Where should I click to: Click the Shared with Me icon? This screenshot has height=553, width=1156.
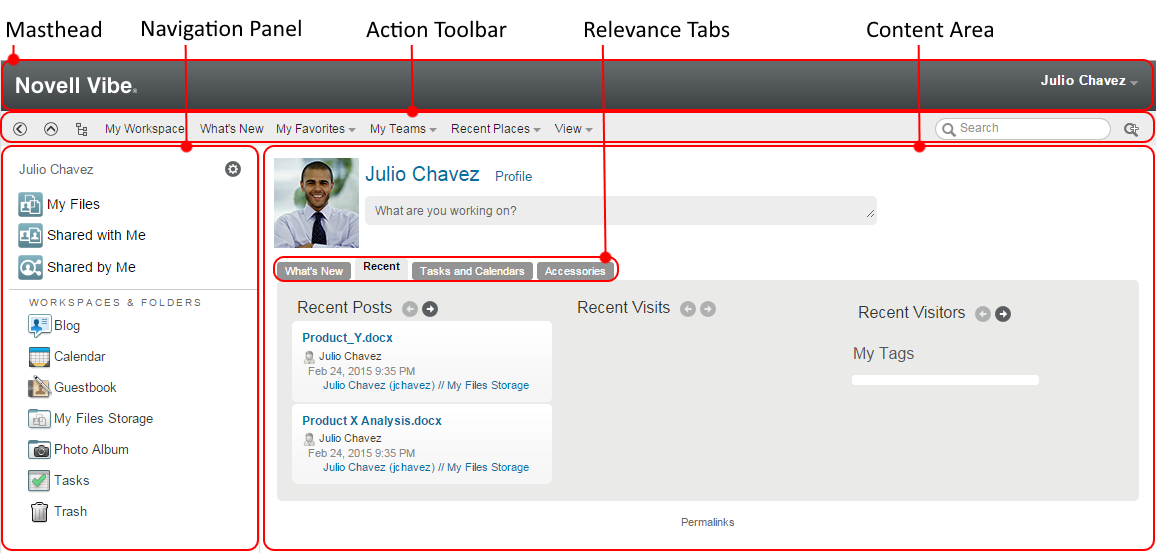[x=30, y=235]
